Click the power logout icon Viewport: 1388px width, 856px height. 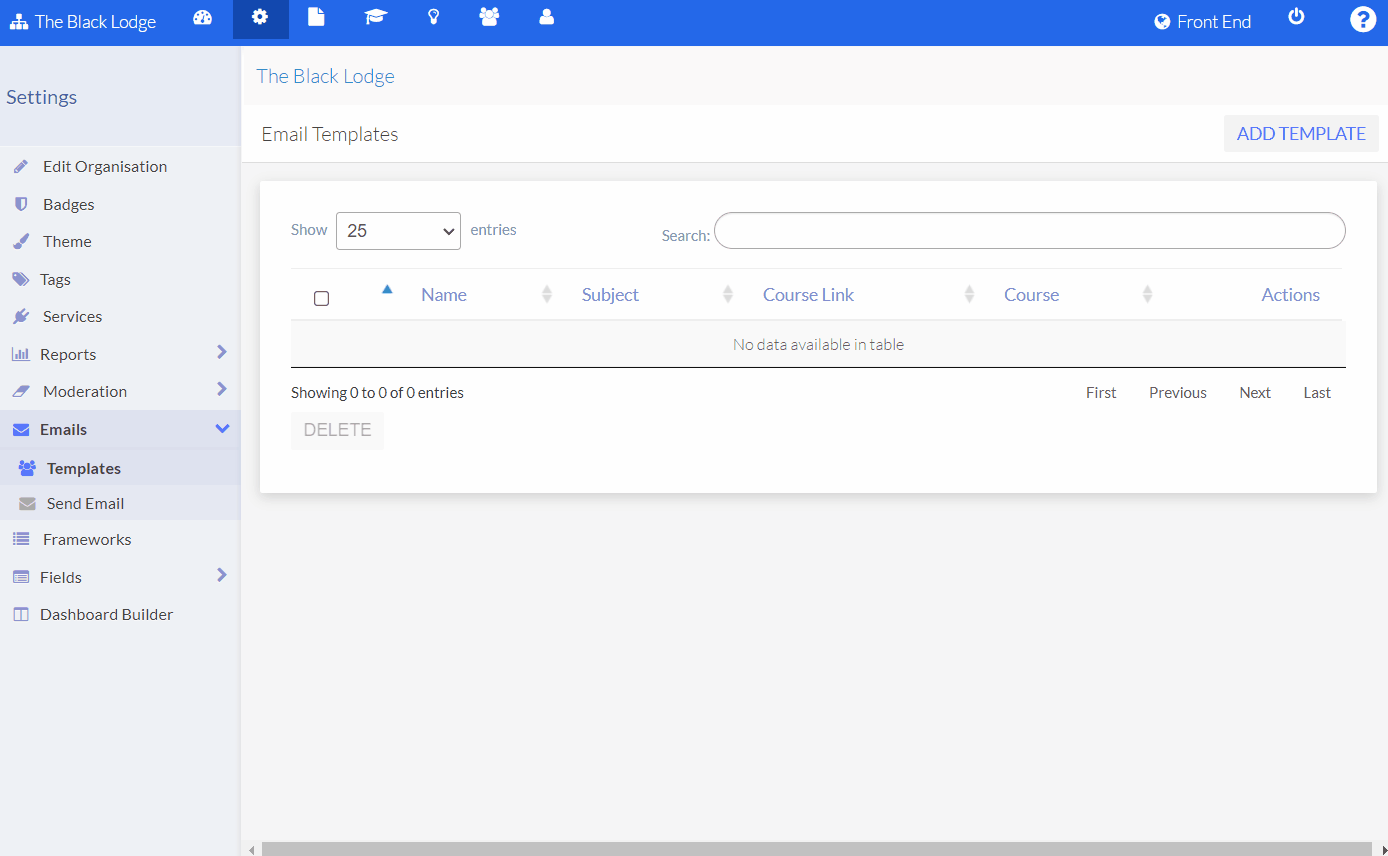tap(1296, 17)
